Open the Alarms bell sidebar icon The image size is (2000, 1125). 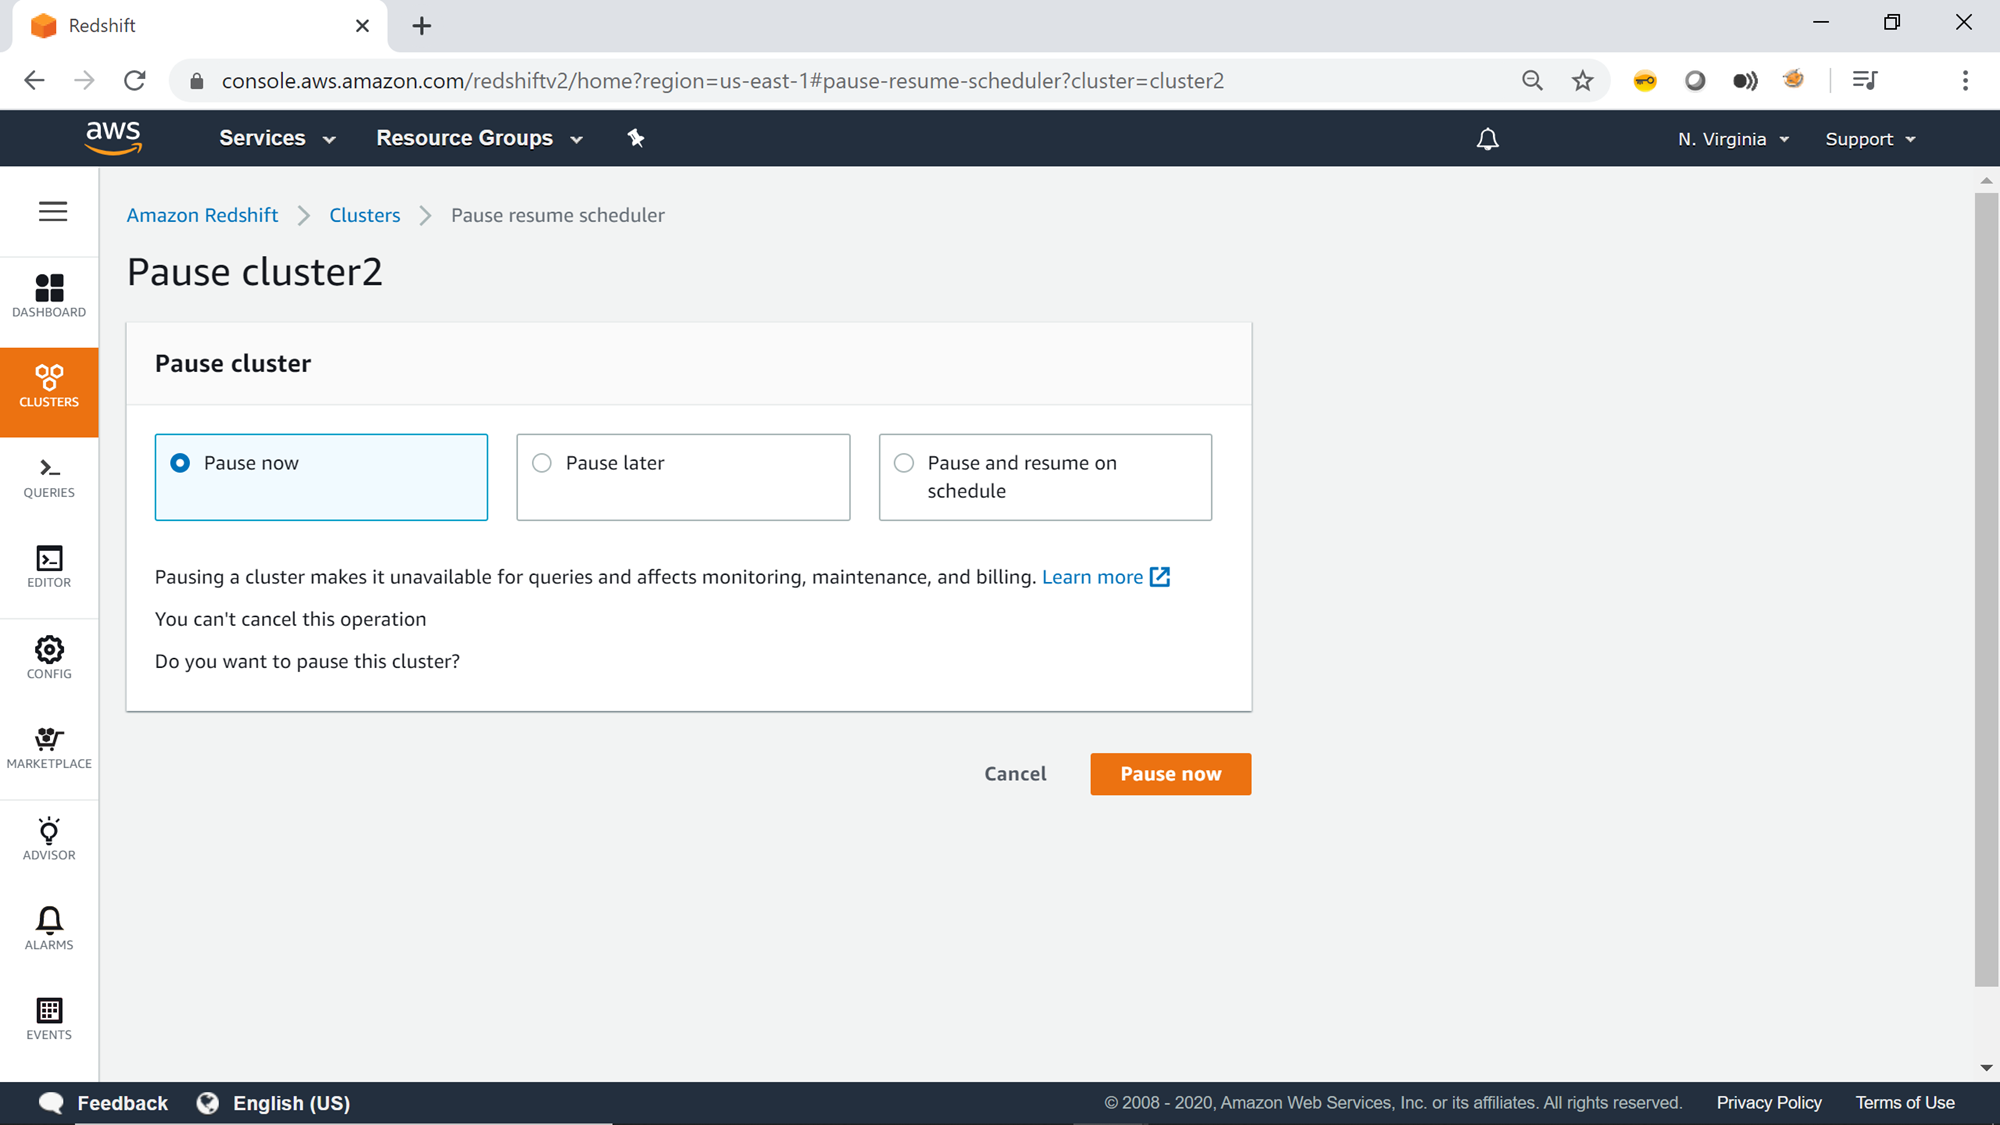click(x=49, y=928)
